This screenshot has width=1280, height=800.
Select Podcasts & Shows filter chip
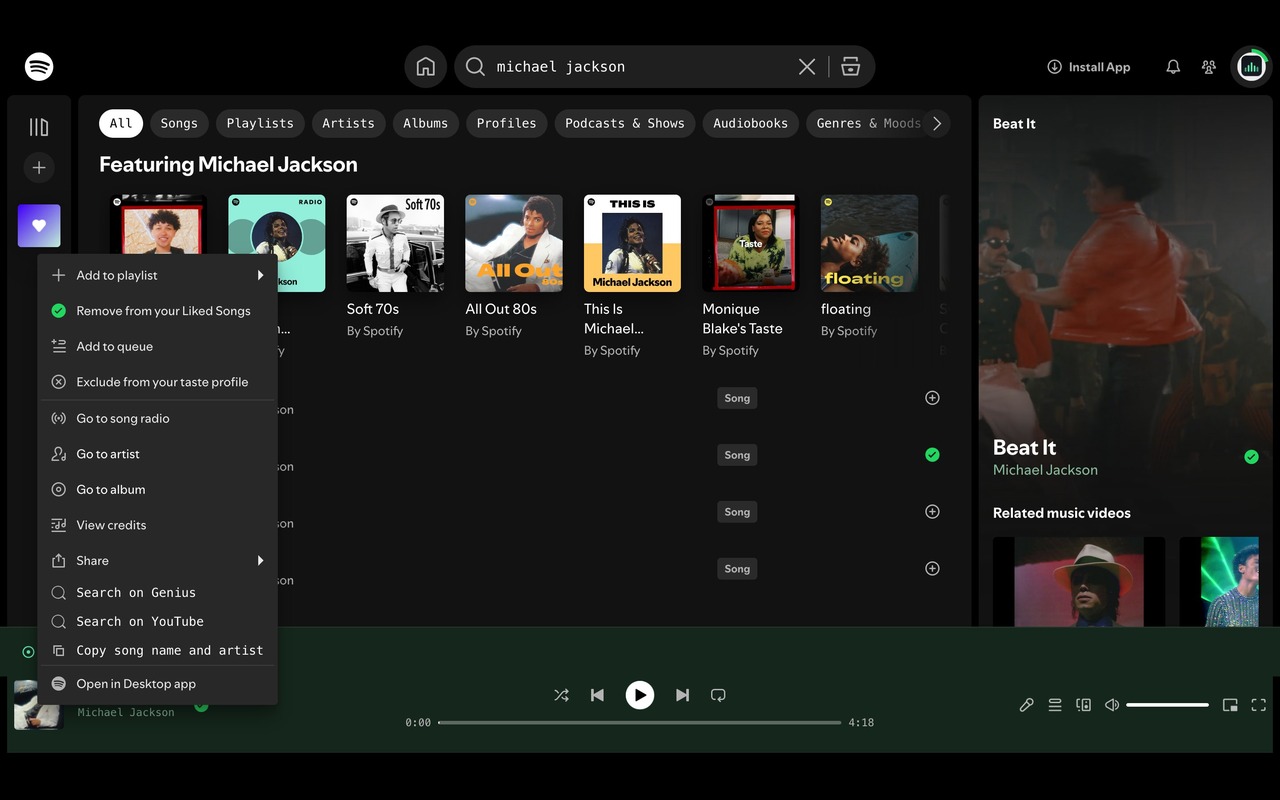pos(625,123)
